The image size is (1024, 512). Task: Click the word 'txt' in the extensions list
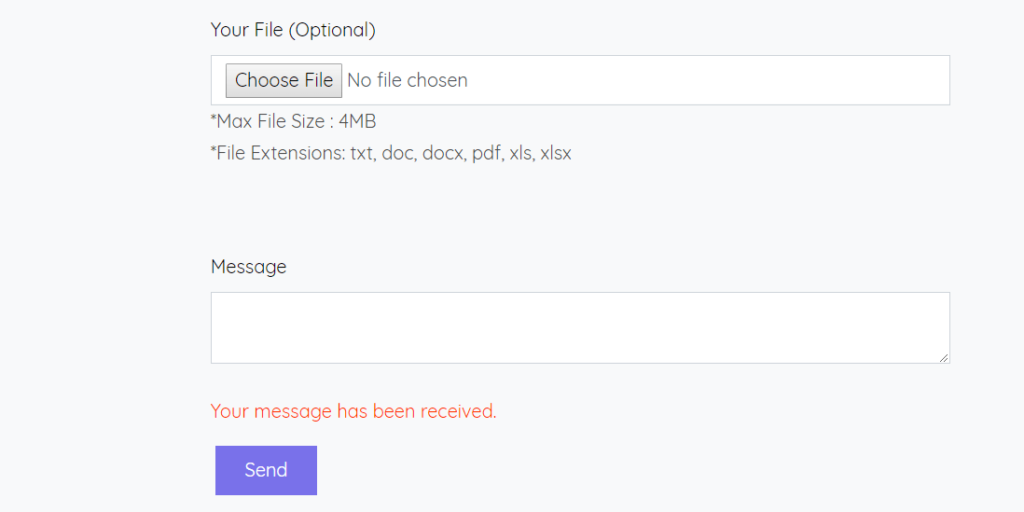point(362,153)
